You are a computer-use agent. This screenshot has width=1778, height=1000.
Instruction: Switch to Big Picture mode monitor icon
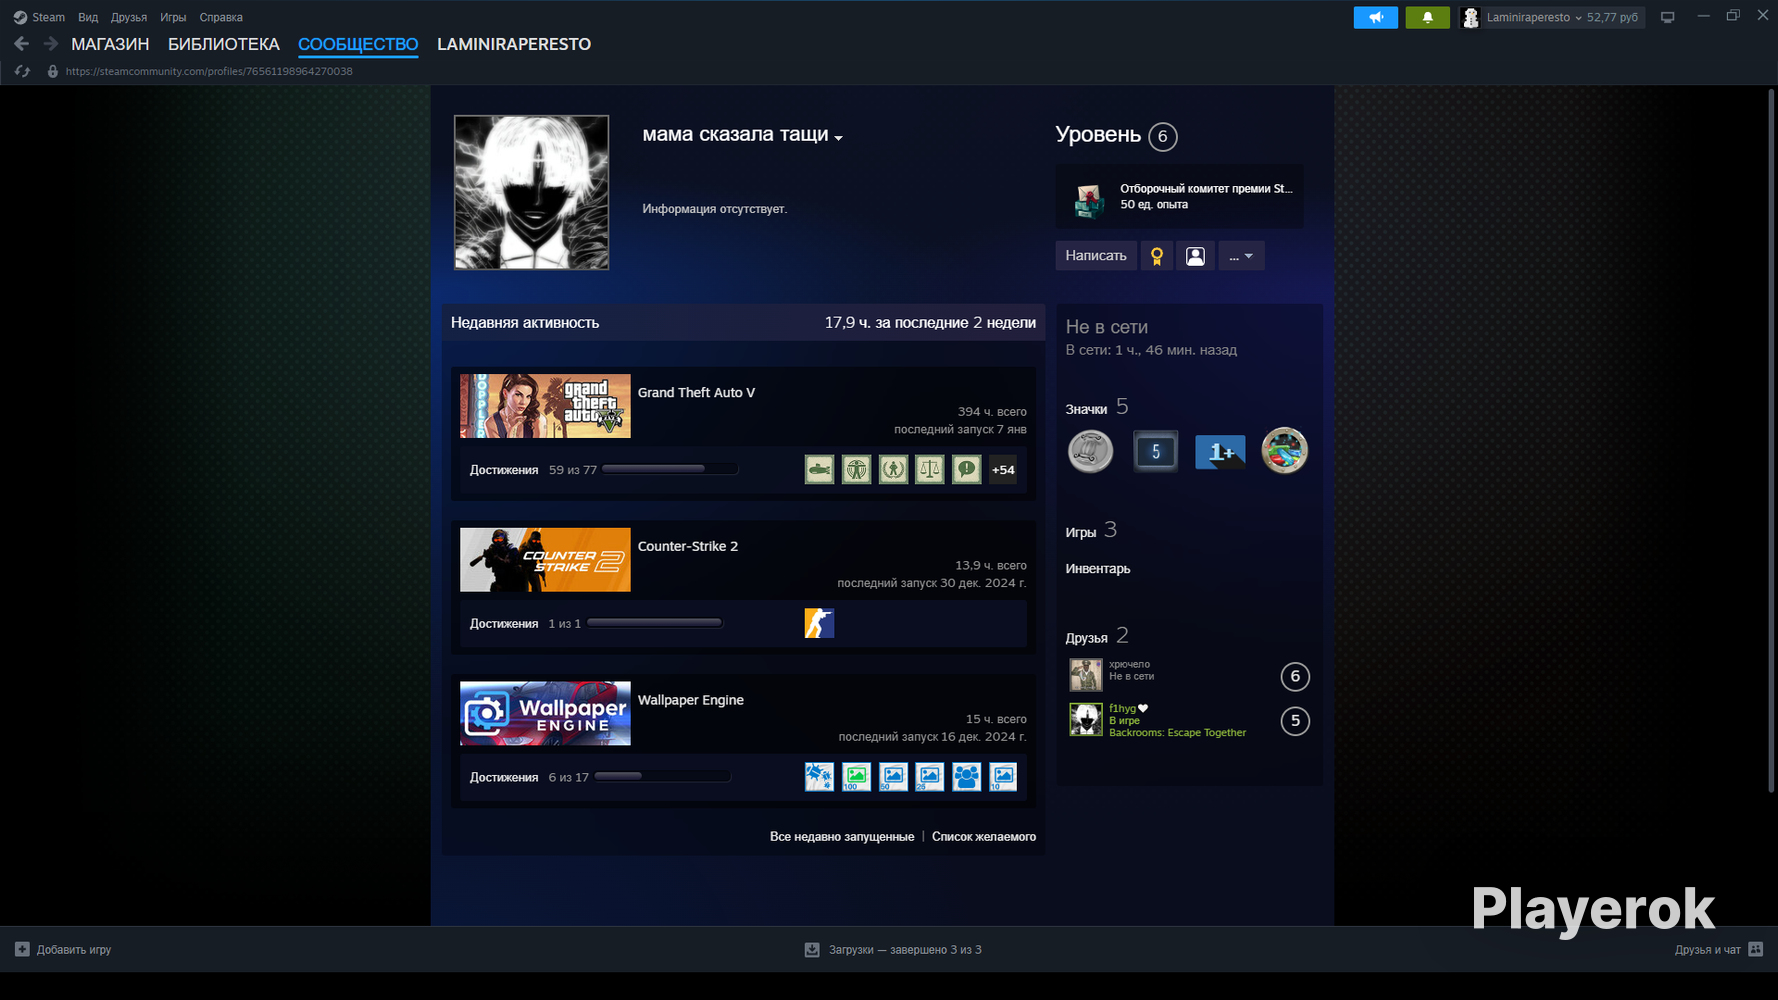(1667, 17)
